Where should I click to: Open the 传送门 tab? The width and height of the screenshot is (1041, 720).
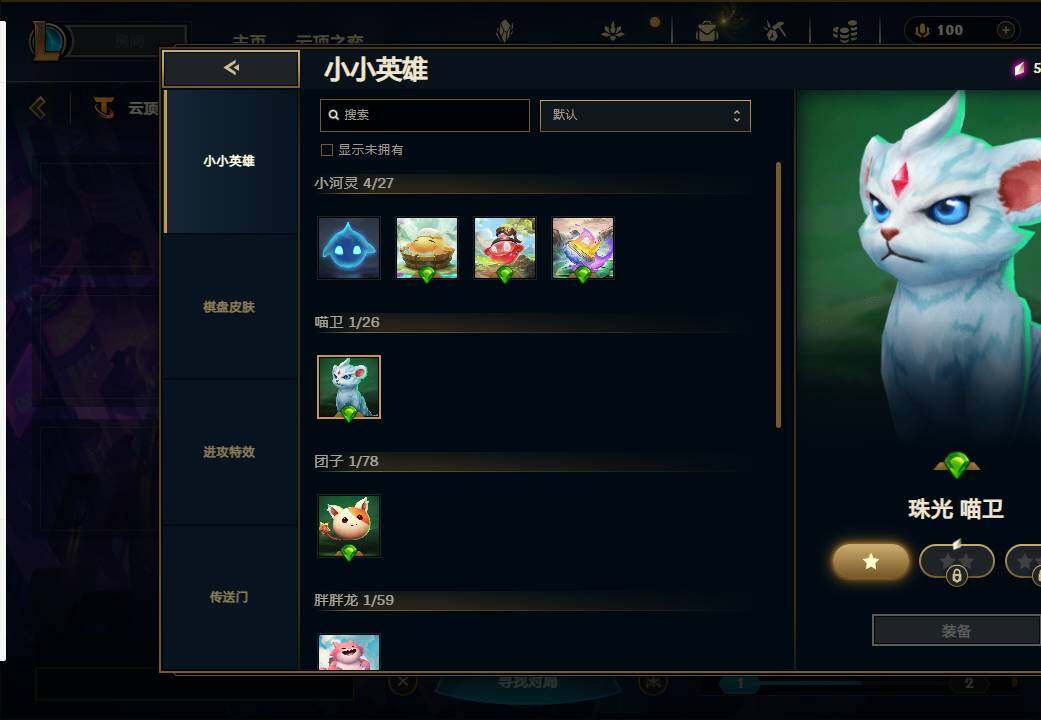[x=229, y=596]
